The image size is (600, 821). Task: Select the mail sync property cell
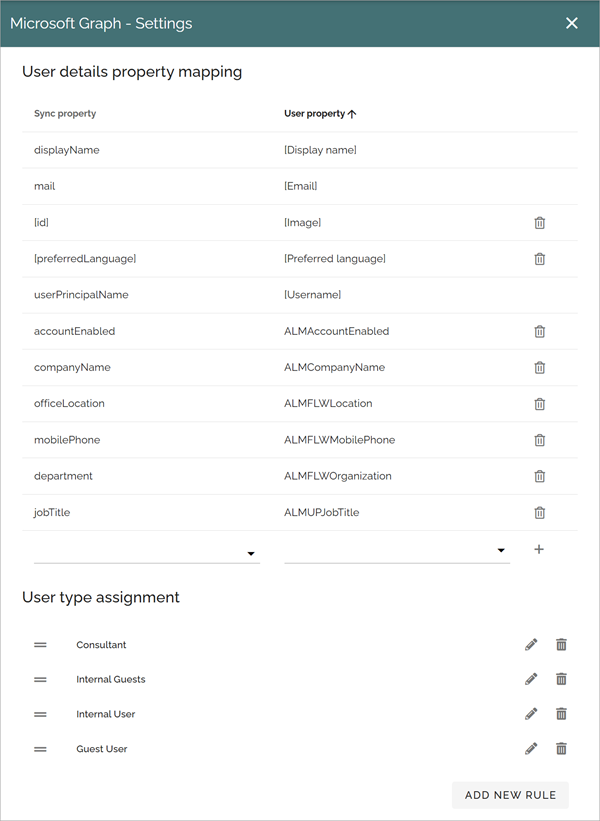pos(45,186)
